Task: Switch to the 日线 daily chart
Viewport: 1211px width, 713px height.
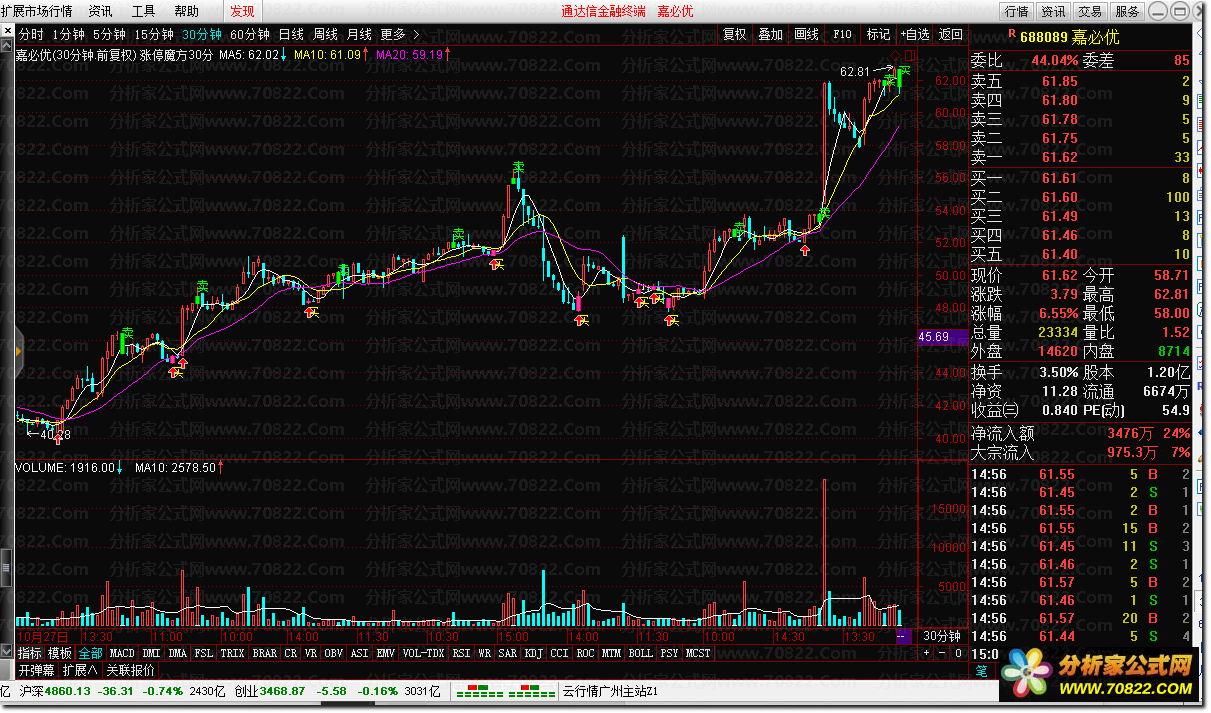Action: tap(291, 34)
